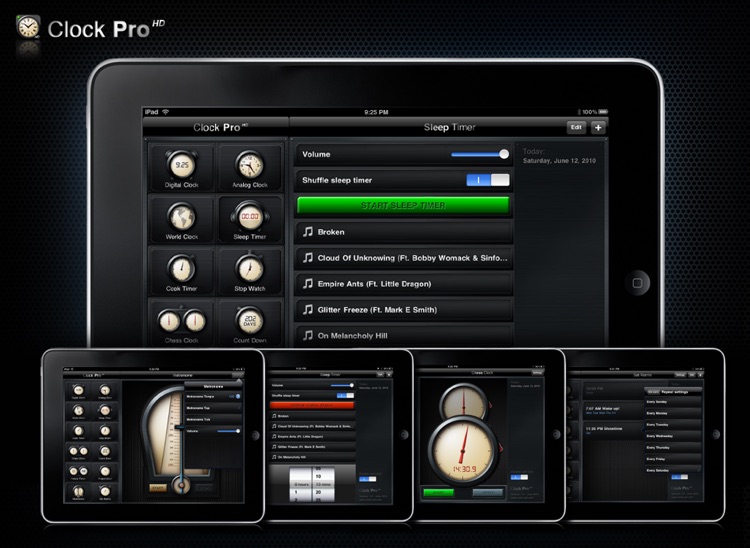Open the 11:30 PM Showtime alarm

pyautogui.click(x=613, y=430)
